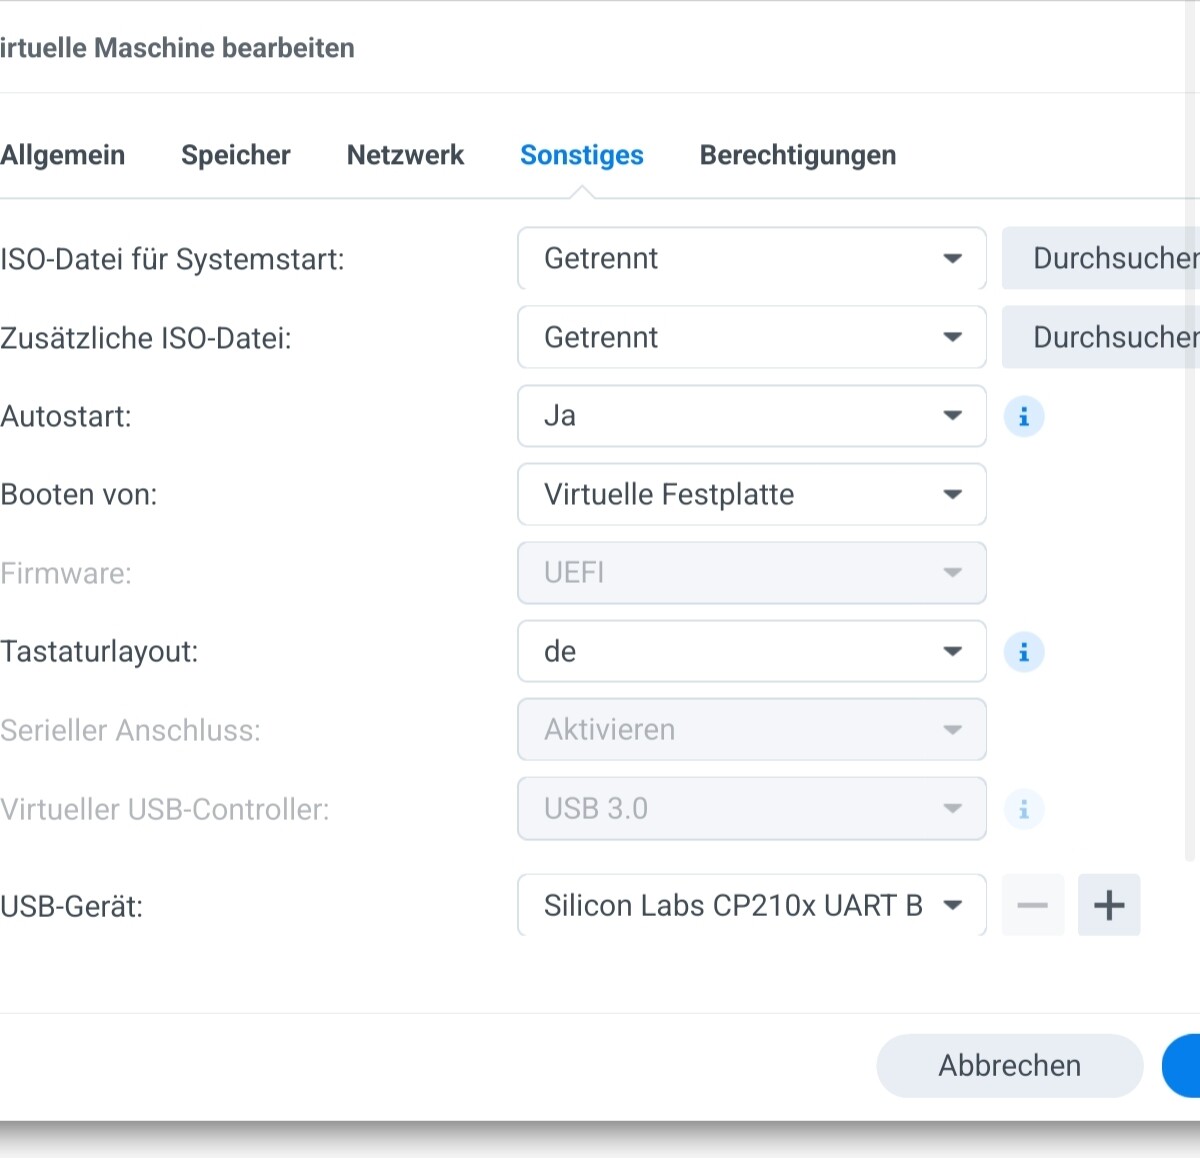Screen dimensions: 1200x1158
Task: Open the ISO-Datei für Systemstart dropdown
Action: coord(752,259)
